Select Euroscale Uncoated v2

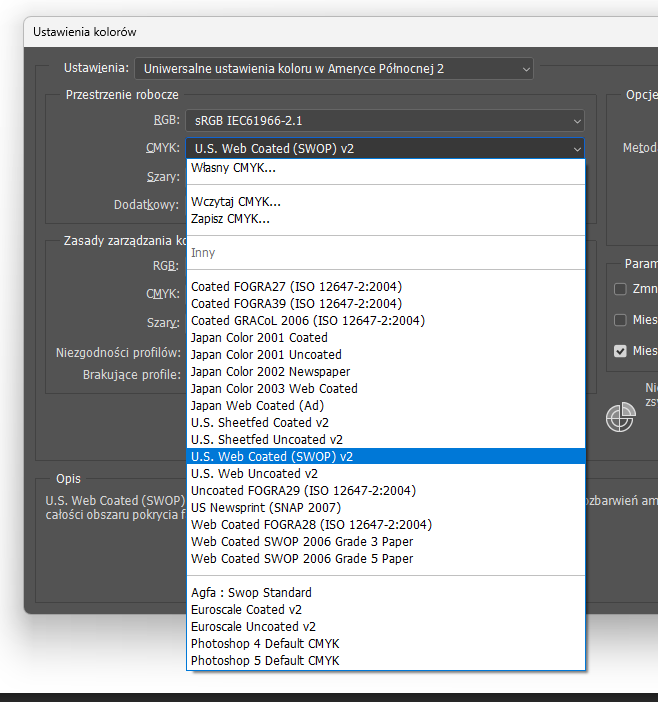pyautogui.click(x=386, y=627)
